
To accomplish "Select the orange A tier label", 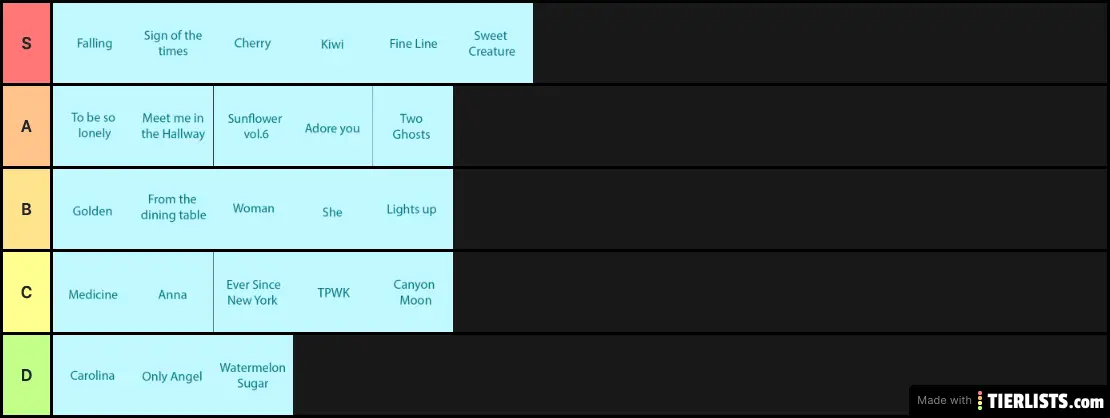I will 26,126.
